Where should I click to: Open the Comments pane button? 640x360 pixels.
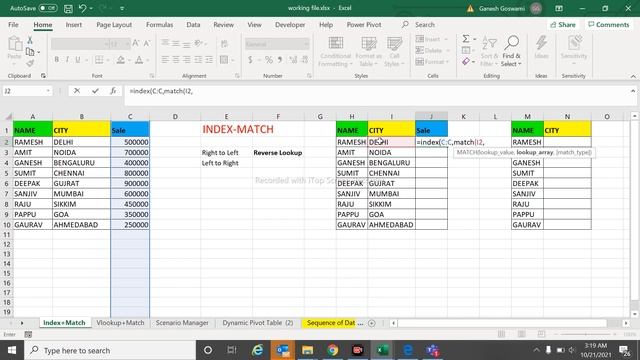[x=609, y=24]
